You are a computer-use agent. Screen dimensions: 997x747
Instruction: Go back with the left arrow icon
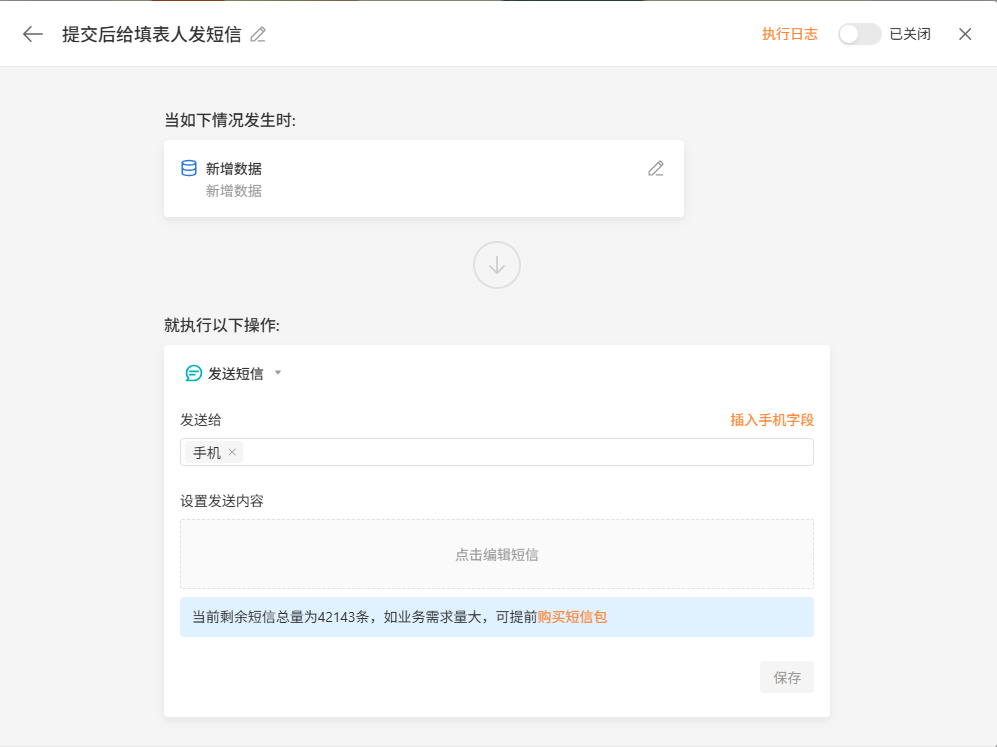(x=33, y=34)
